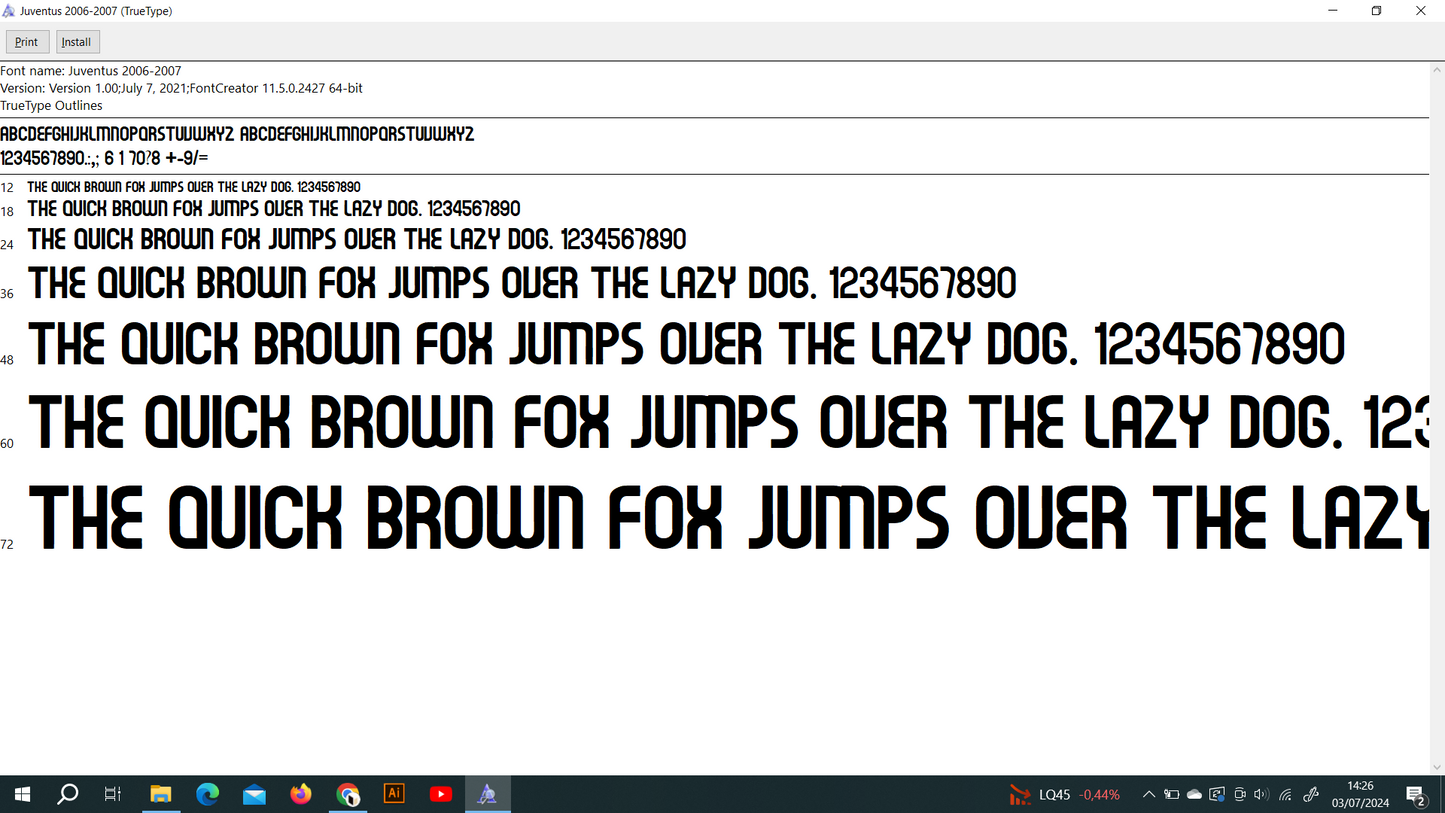The width and height of the screenshot is (1445, 813).
Task: Open the Mail app from the taskbar
Action: pos(254,794)
